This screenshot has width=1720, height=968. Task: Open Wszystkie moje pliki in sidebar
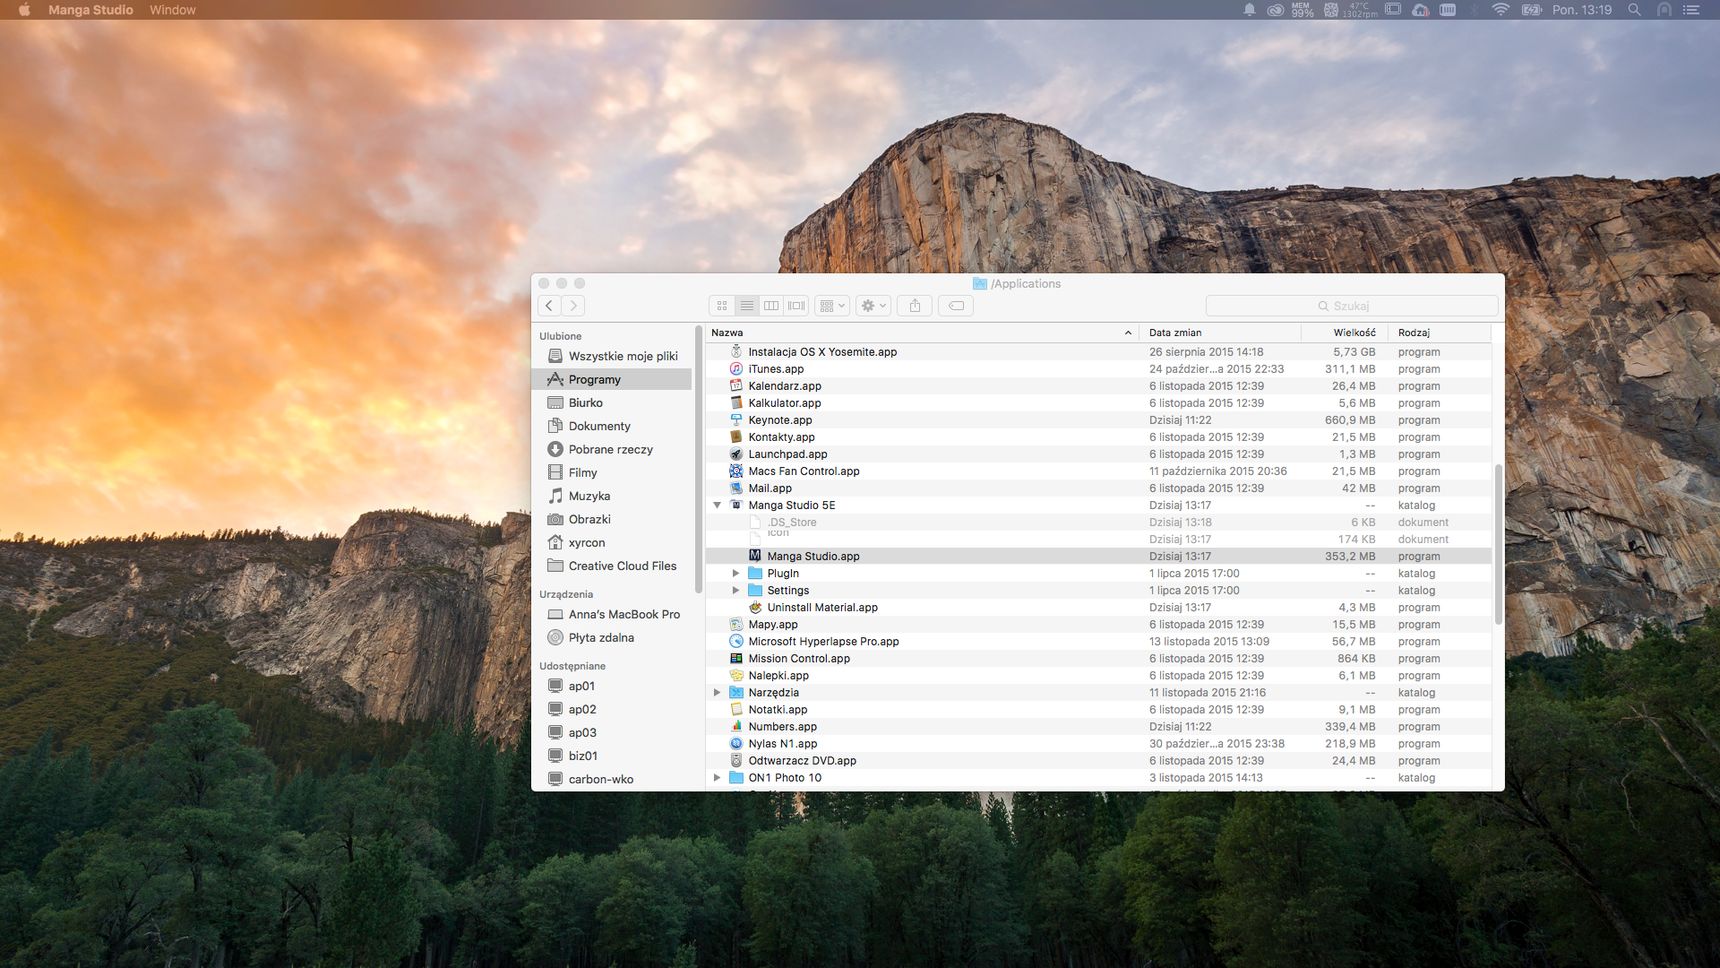[612, 356]
